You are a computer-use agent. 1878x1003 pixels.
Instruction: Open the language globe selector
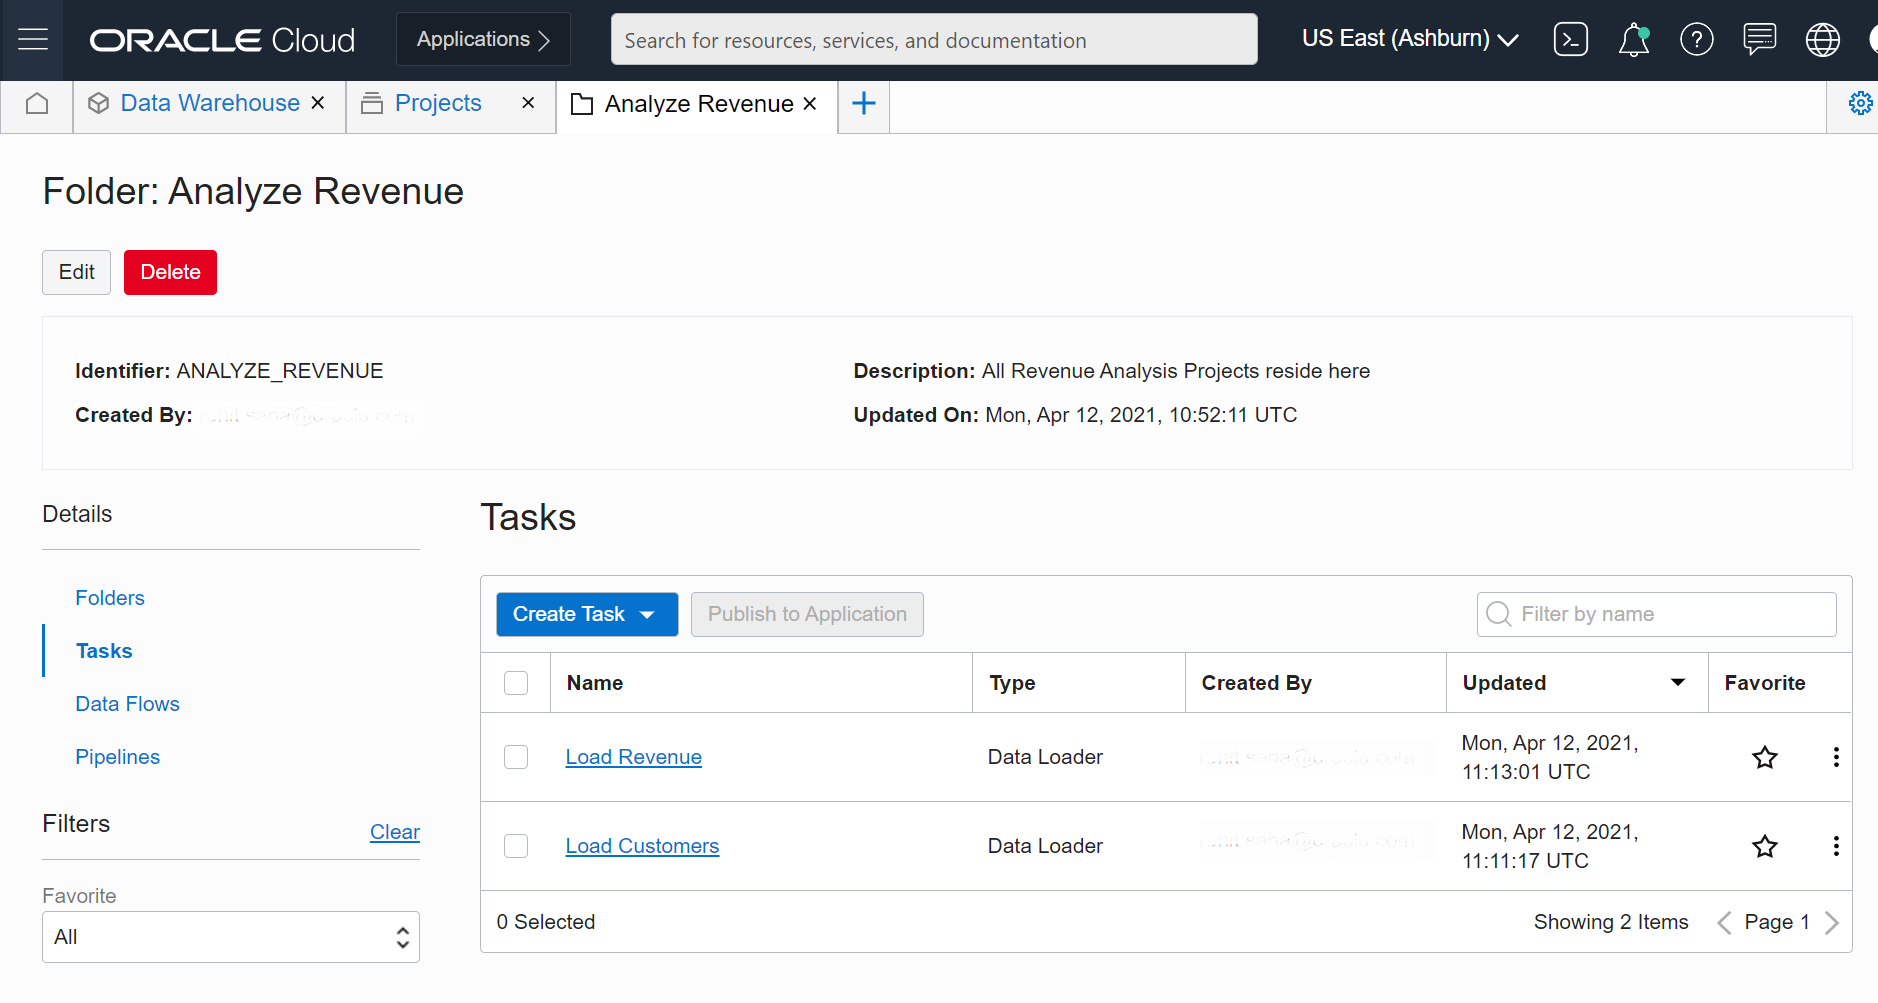[x=1822, y=40]
